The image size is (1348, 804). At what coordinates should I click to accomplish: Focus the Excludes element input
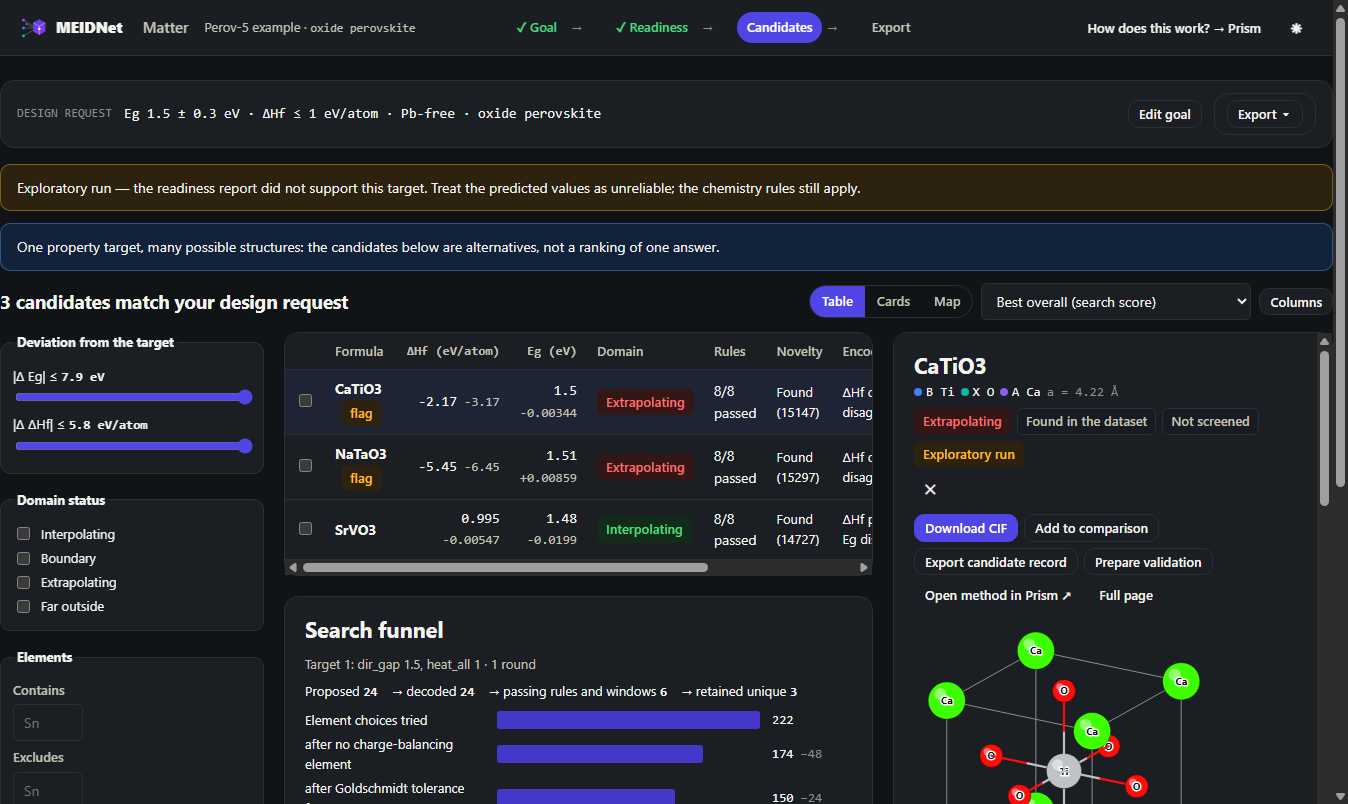point(48,790)
